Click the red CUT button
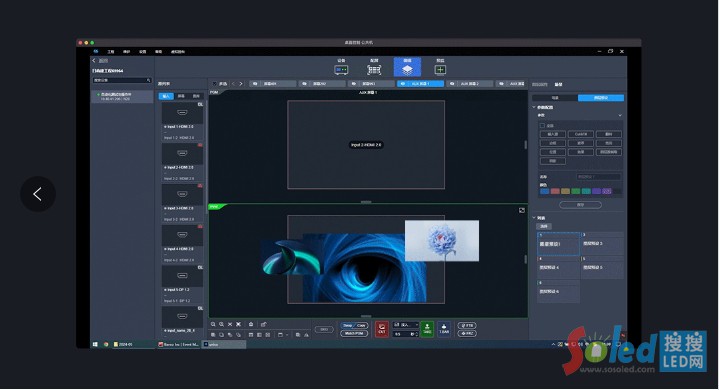The width and height of the screenshot is (719, 390). tap(382, 329)
